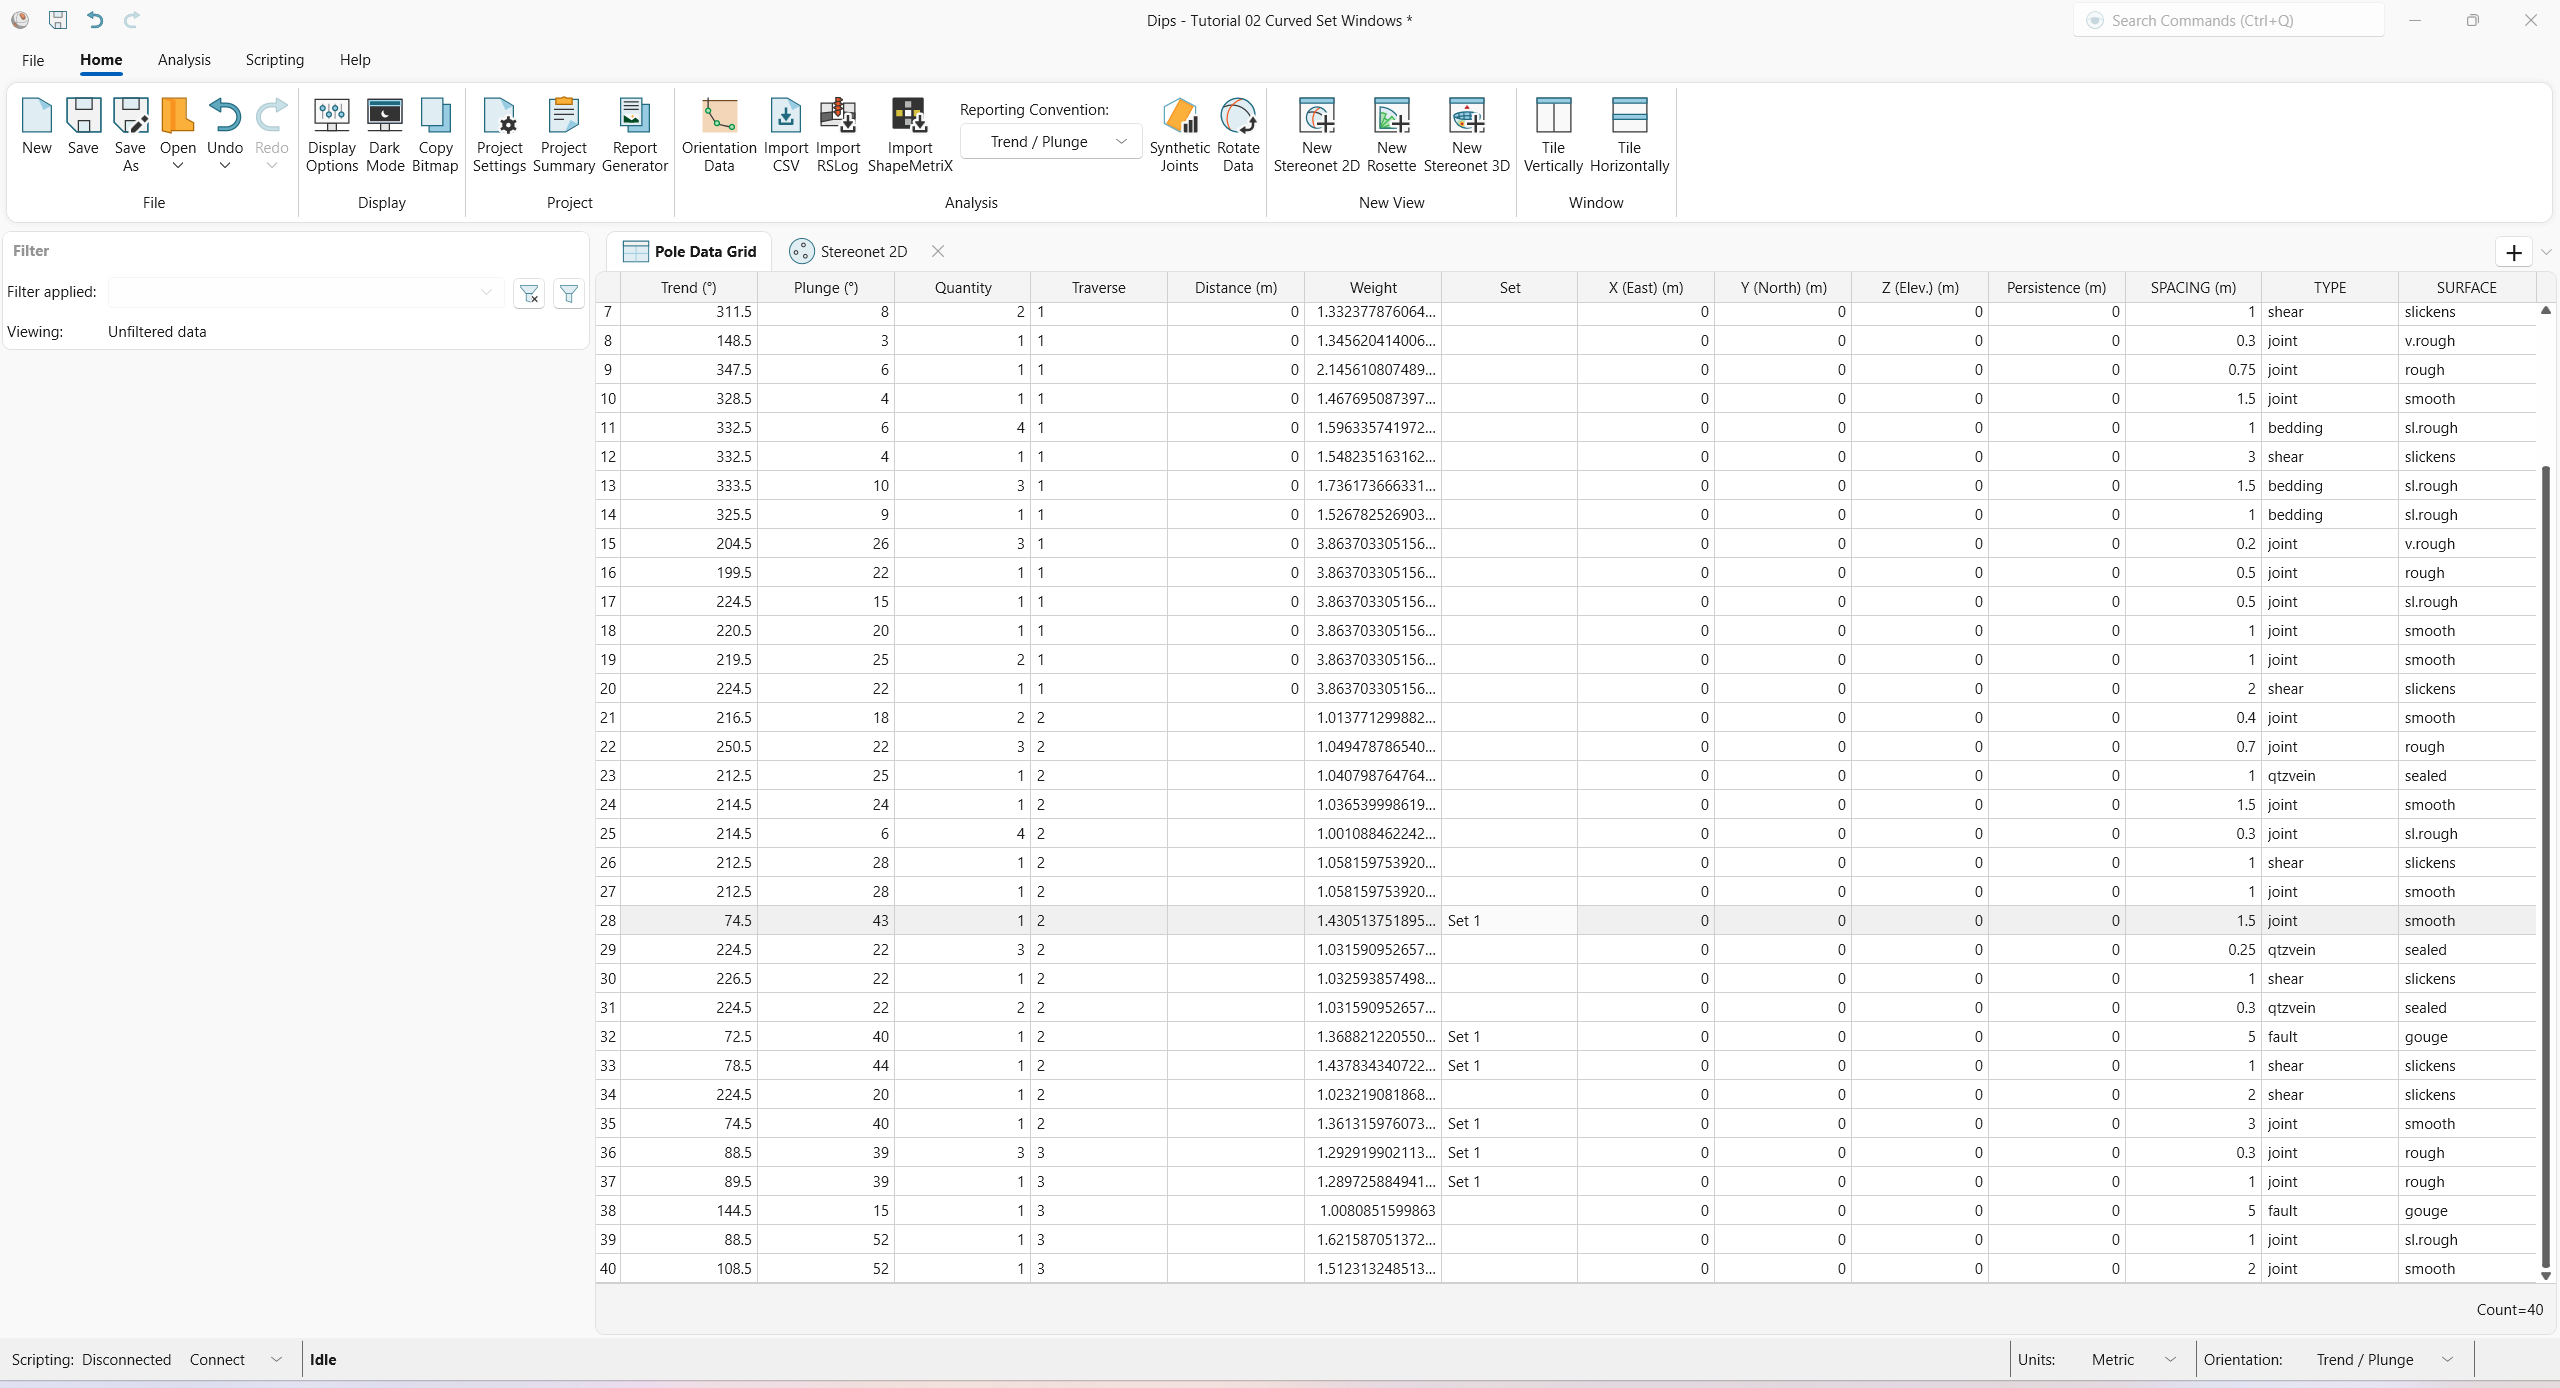Switch to the Analysis ribbon tab
This screenshot has height=1388, width=2560.
pos(184,60)
